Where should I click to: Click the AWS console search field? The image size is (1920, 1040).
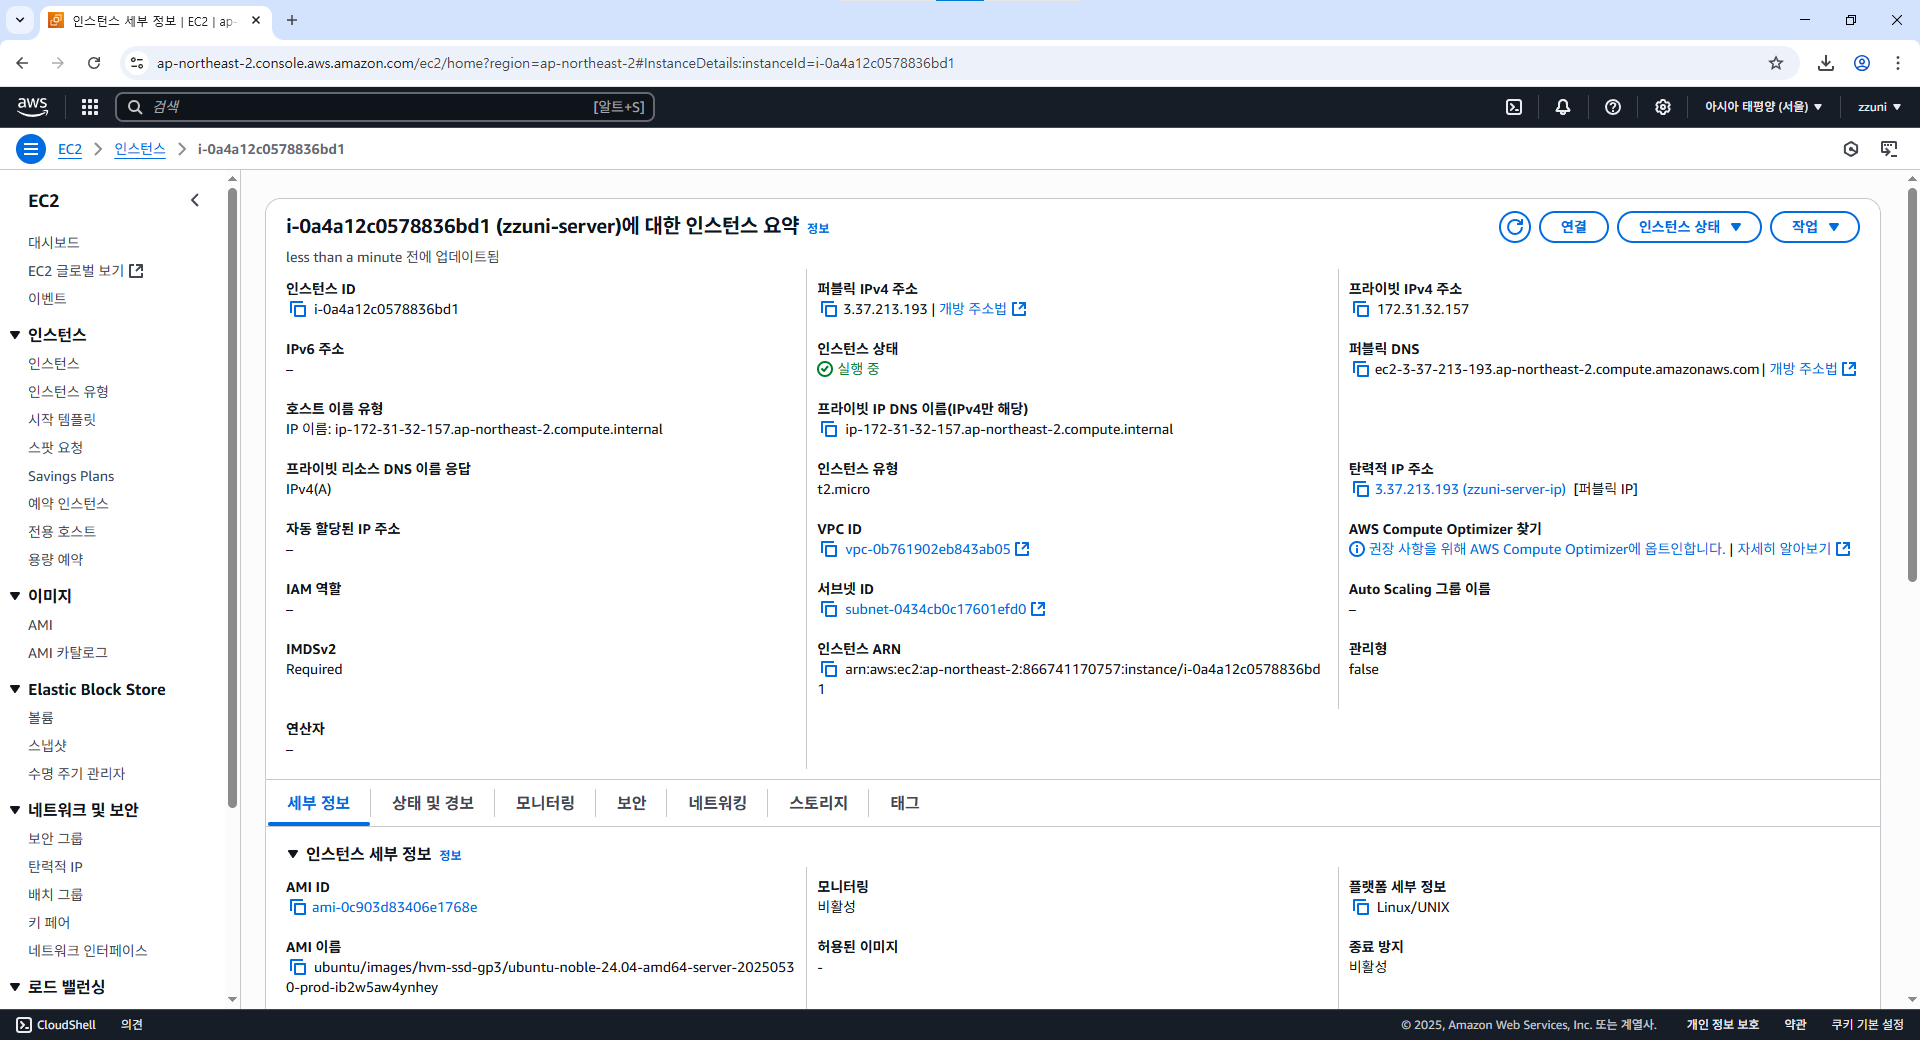(x=385, y=107)
